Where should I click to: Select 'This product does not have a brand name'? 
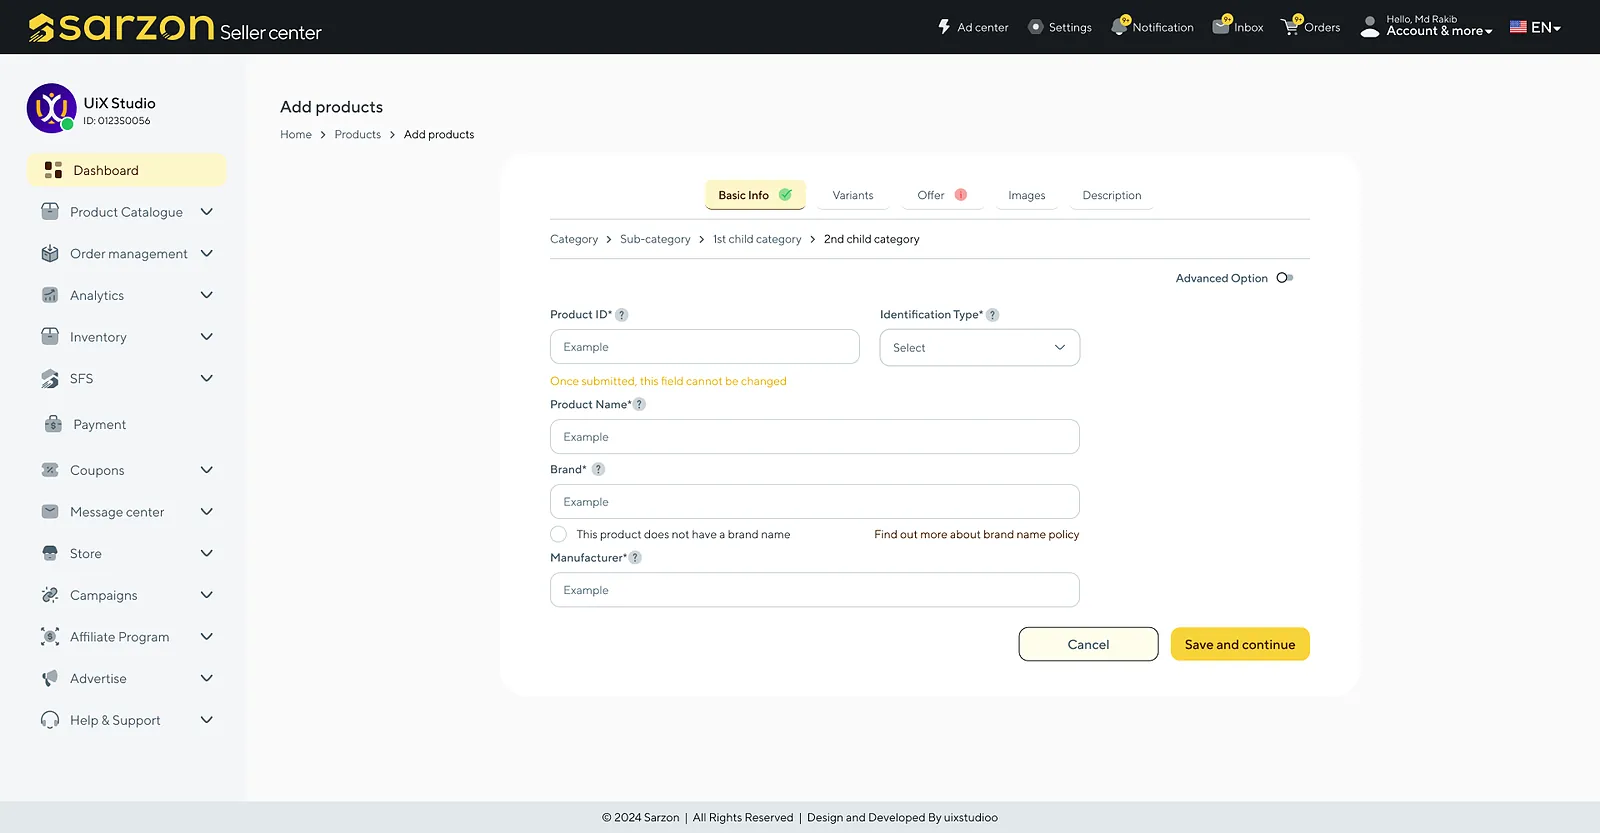pos(558,534)
